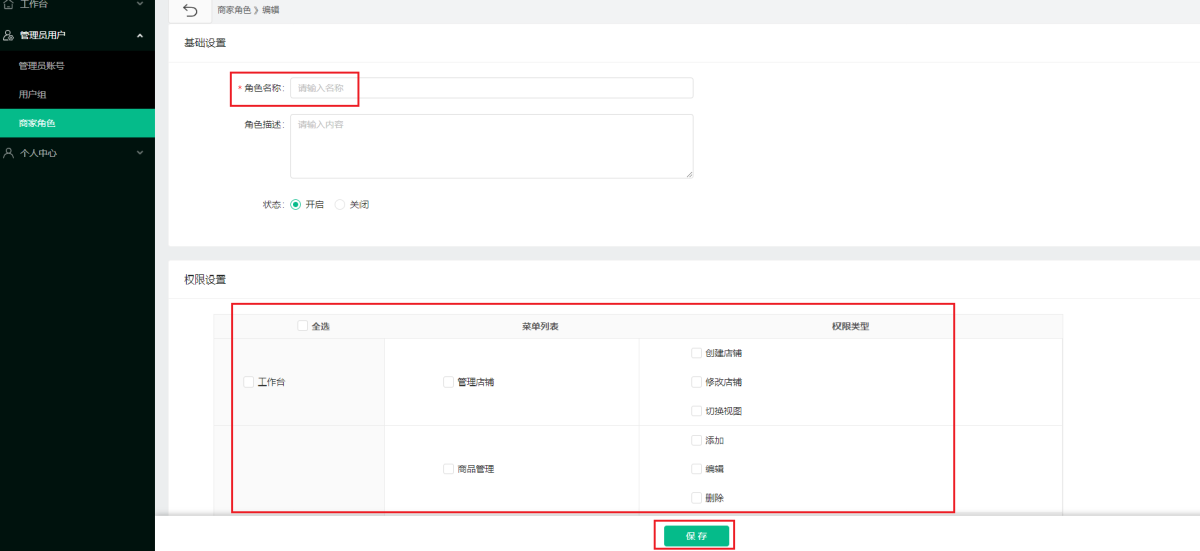This screenshot has height=551, width=1200.
Task: Click the 角色名称 input field
Action: (491, 88)
